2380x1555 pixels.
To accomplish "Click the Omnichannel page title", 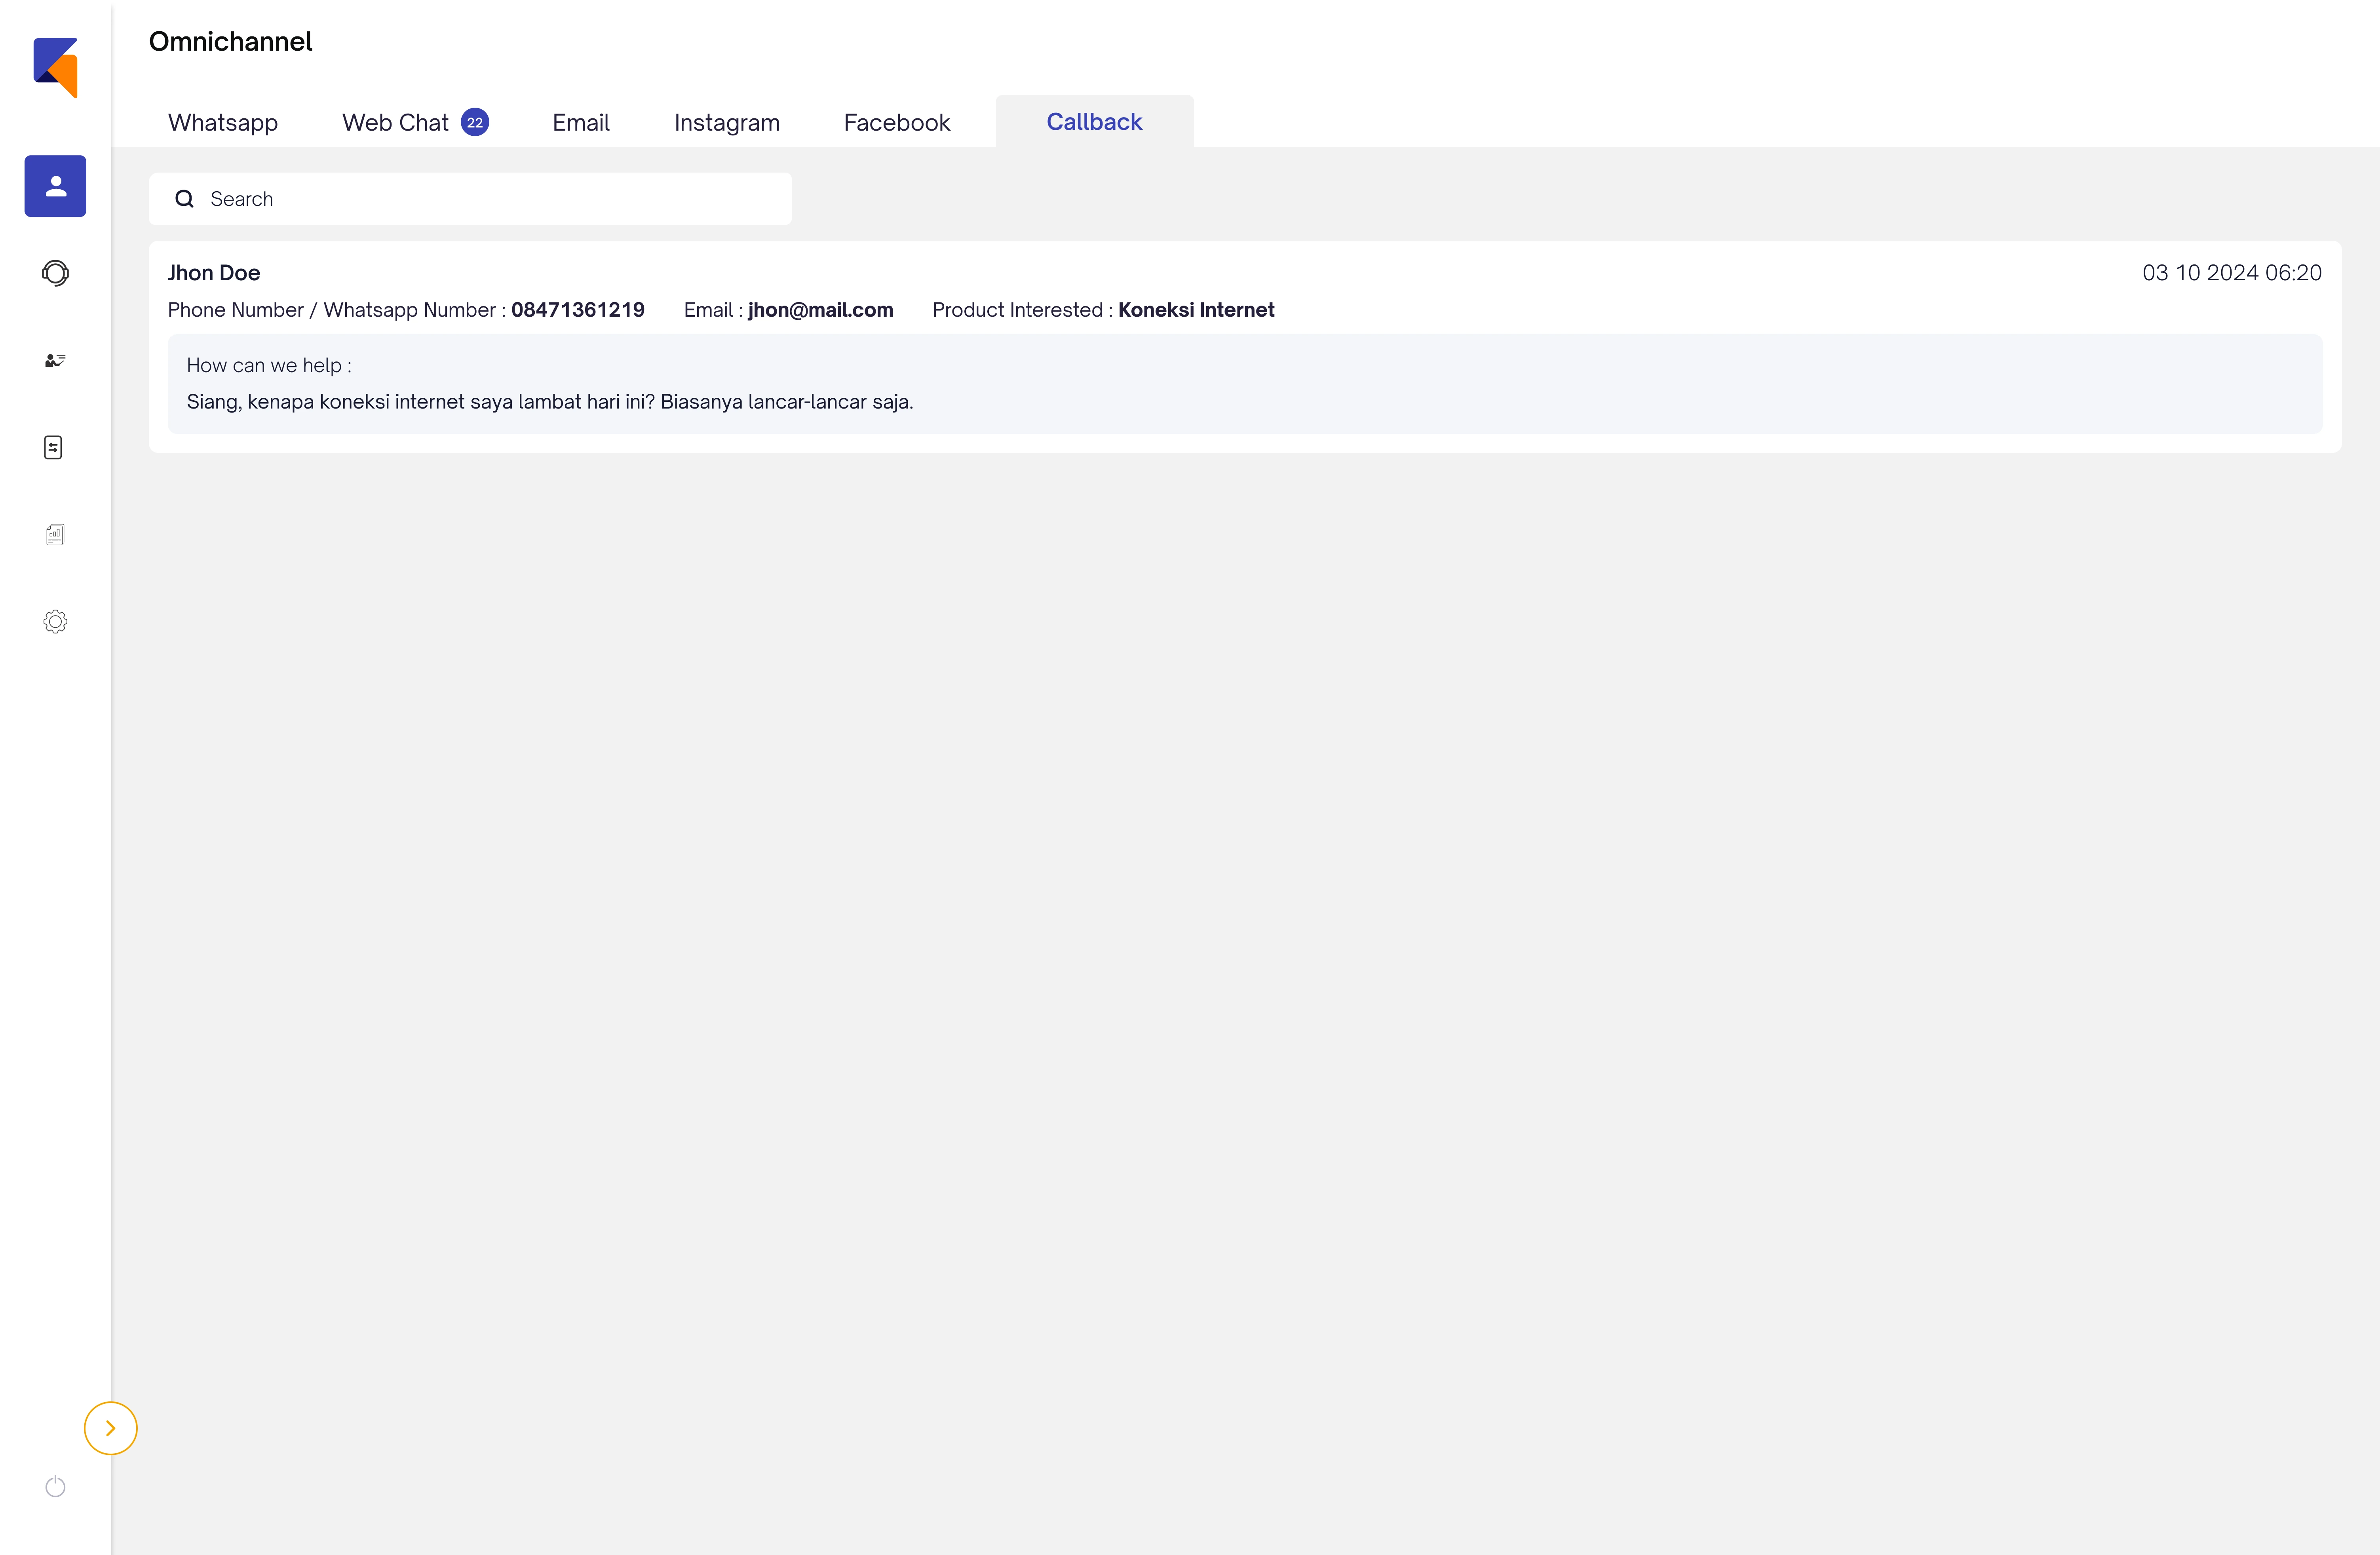I will click(x=231, y=41).
